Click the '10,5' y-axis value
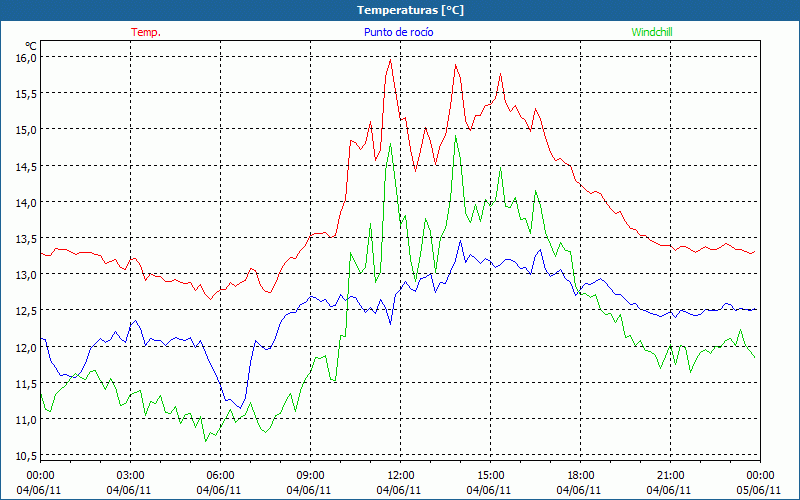This screenshot has width=800, height=500. point(26,456)
